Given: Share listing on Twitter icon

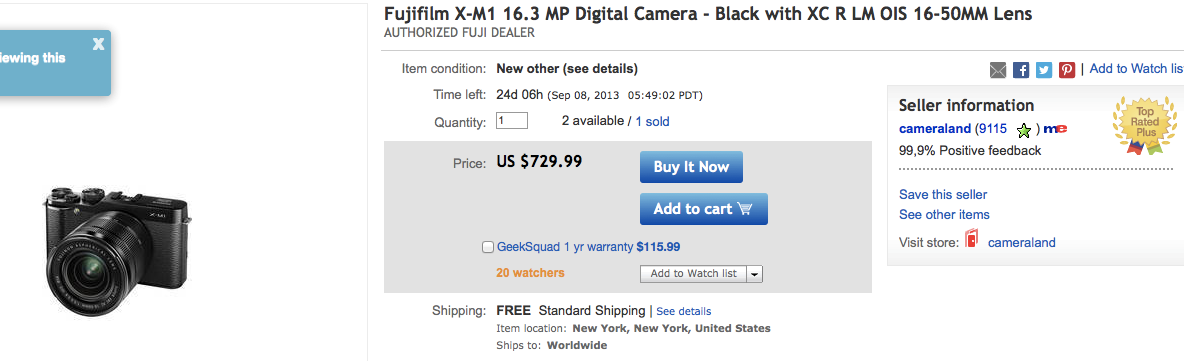Looking at the screenshot, I should click(1044, 69).
